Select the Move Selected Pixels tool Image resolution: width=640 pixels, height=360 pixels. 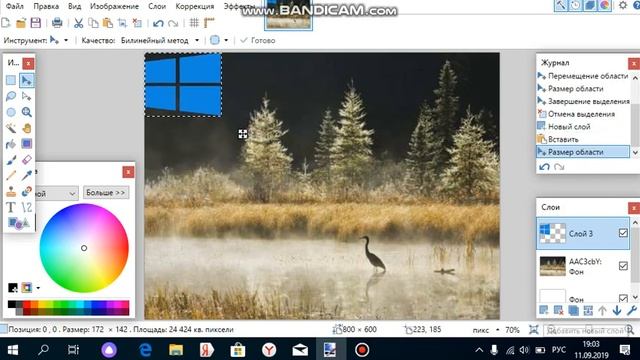coord(27,80)
